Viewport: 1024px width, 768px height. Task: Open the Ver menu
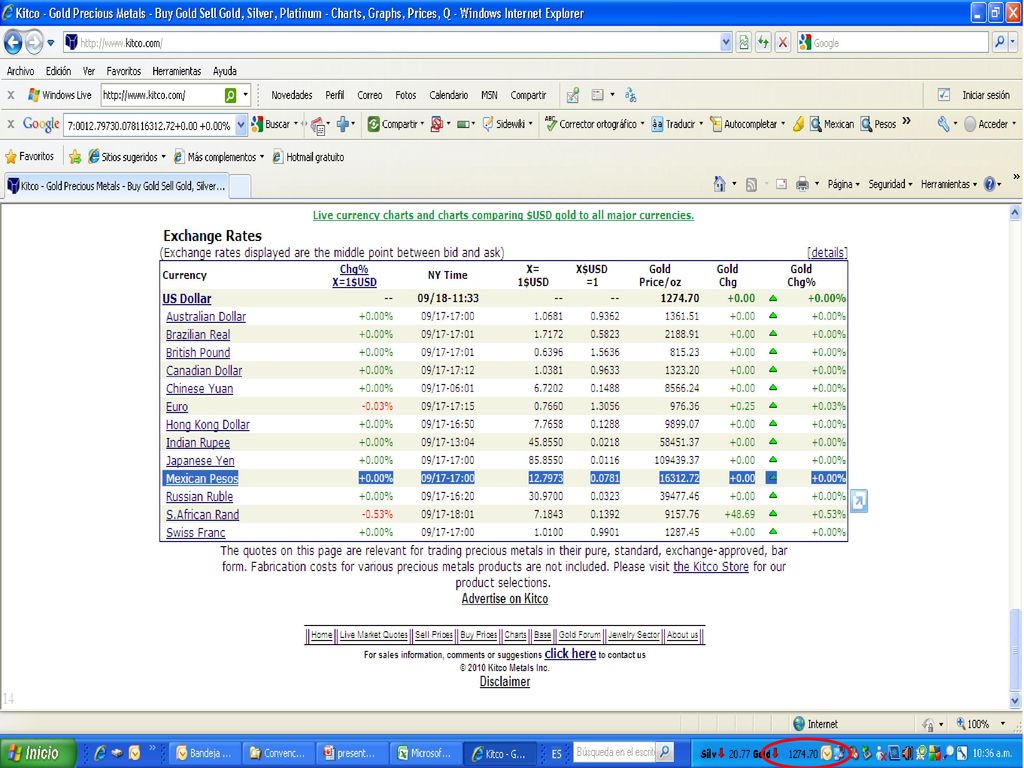(x=89, y=71)
